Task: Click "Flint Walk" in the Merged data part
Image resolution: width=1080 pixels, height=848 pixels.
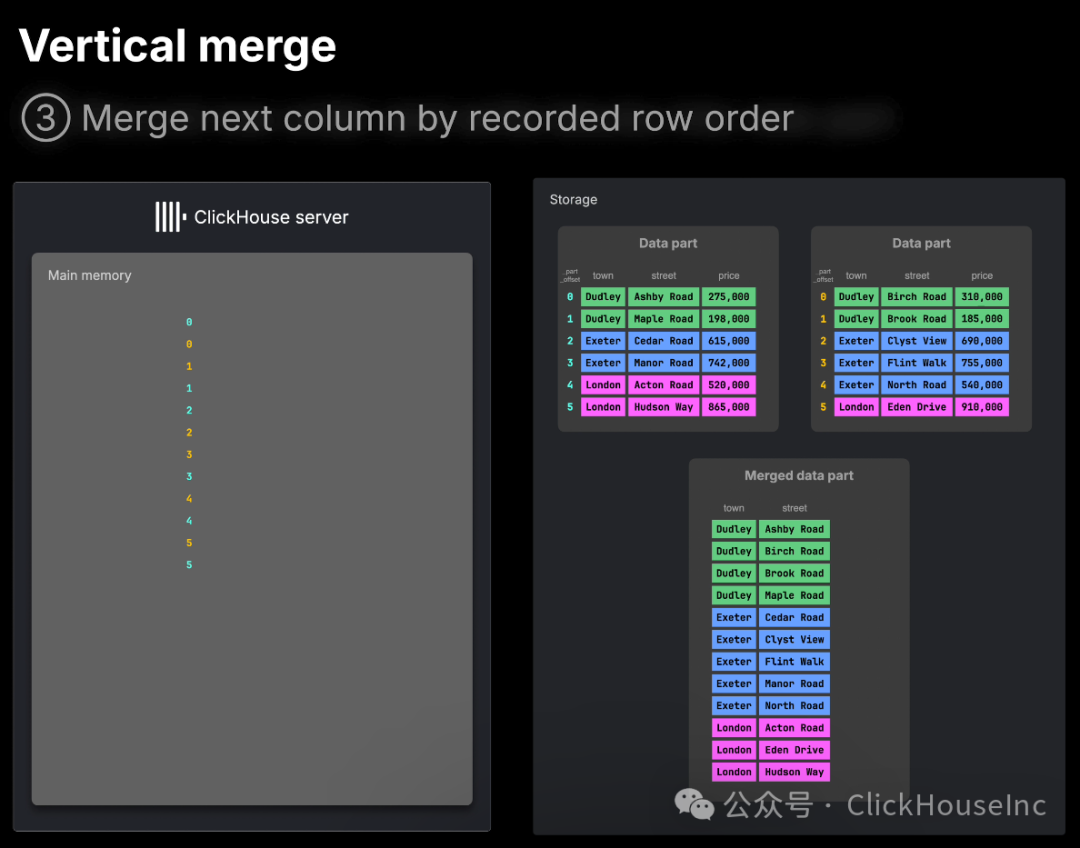Action: [794, 661]
